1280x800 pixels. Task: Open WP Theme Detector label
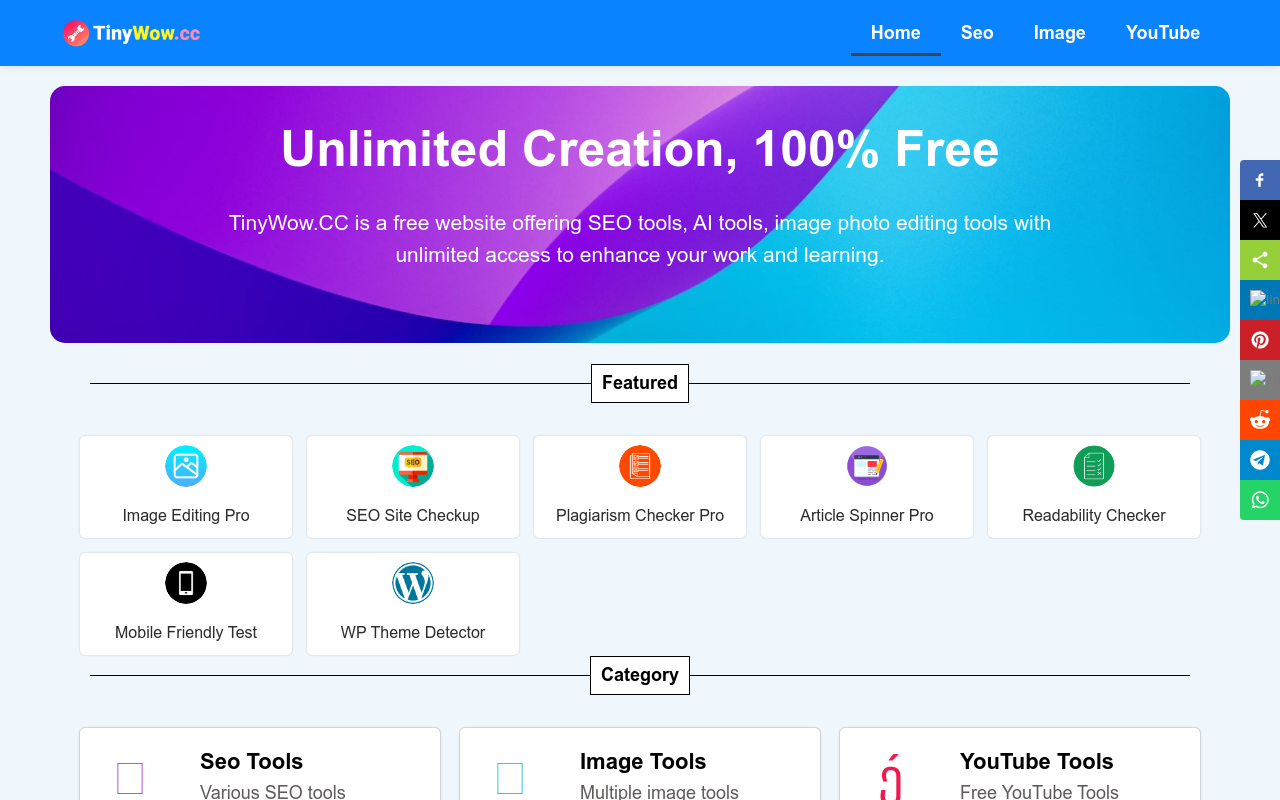[x=413, y=633]
